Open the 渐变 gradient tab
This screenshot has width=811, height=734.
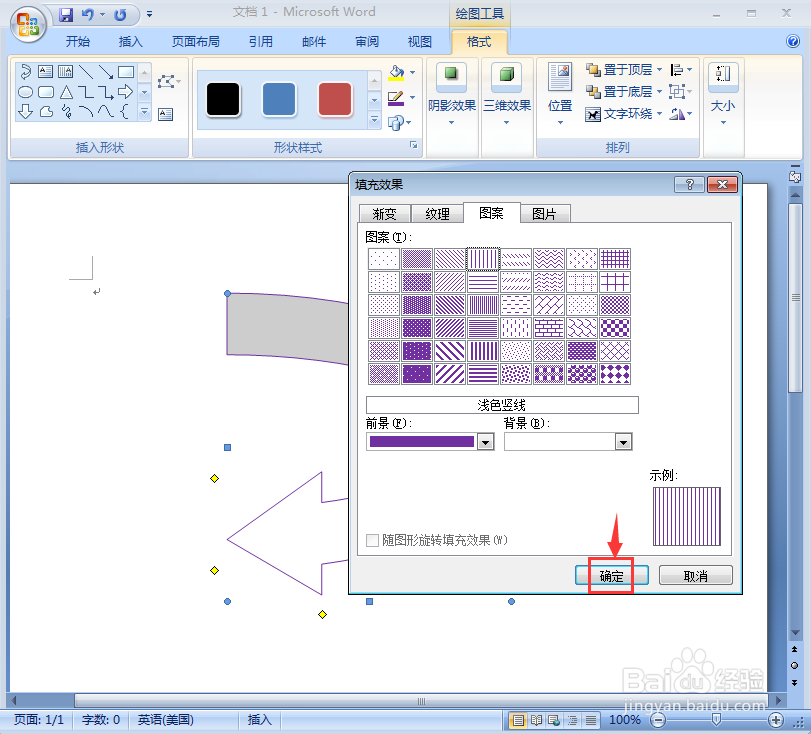point(384,214)
